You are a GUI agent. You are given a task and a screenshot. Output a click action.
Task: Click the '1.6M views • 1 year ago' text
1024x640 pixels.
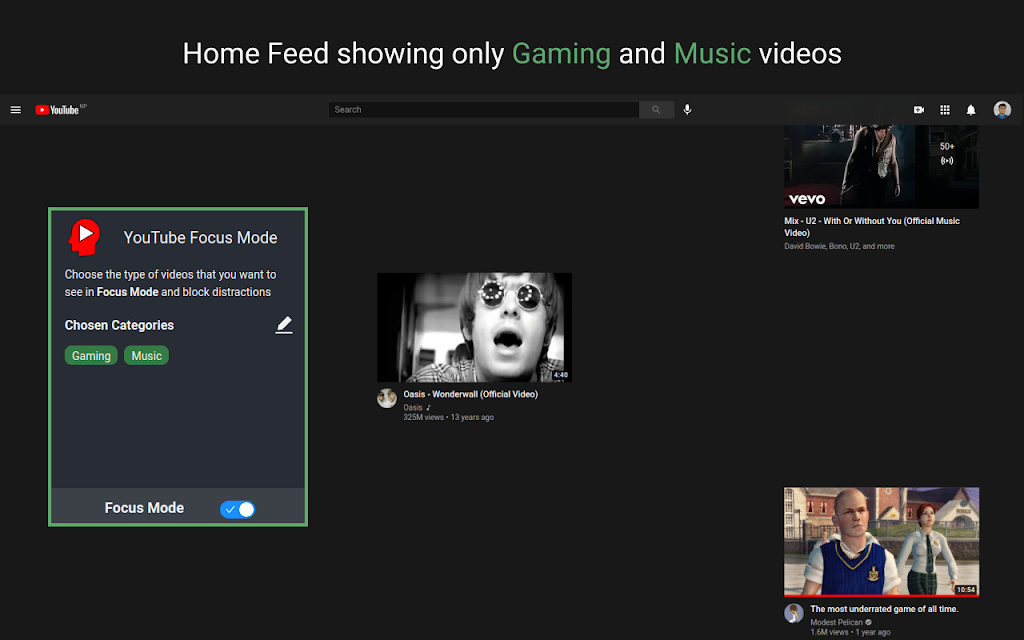850,632
